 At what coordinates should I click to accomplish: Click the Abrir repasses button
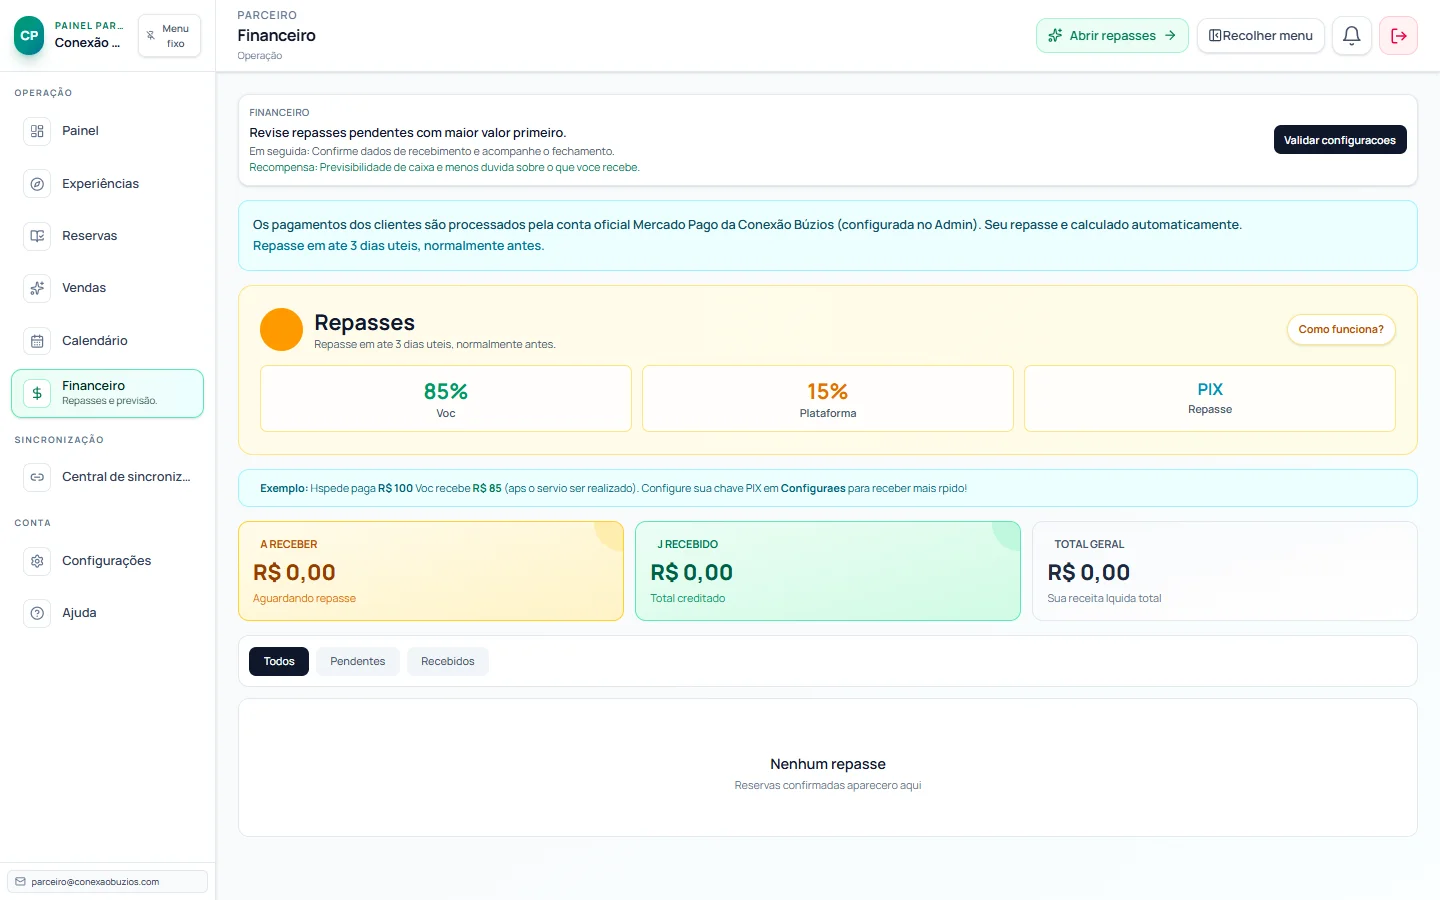(1112, 36)
